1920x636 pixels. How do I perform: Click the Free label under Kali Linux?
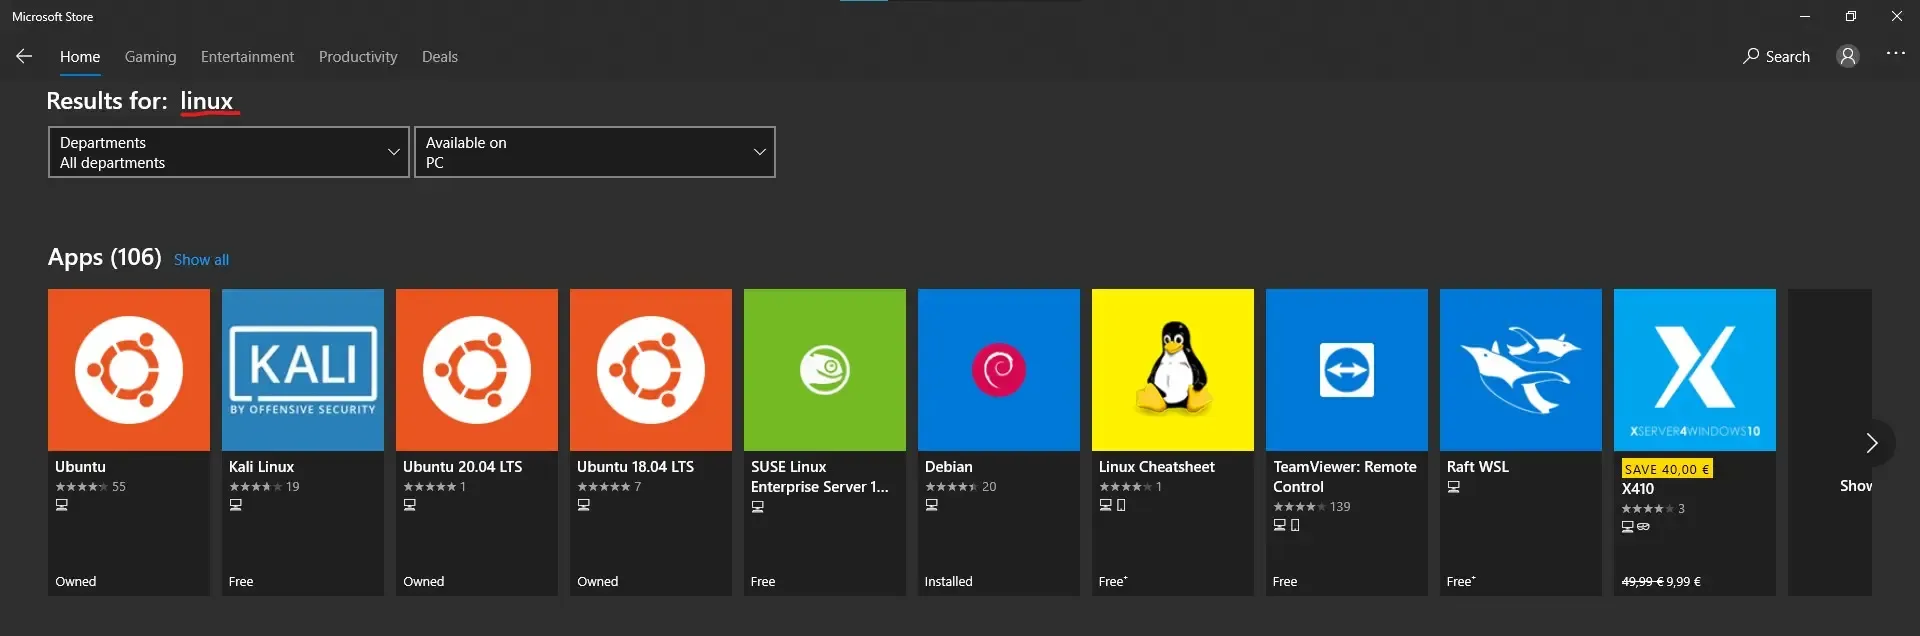[x=241, y=581]
